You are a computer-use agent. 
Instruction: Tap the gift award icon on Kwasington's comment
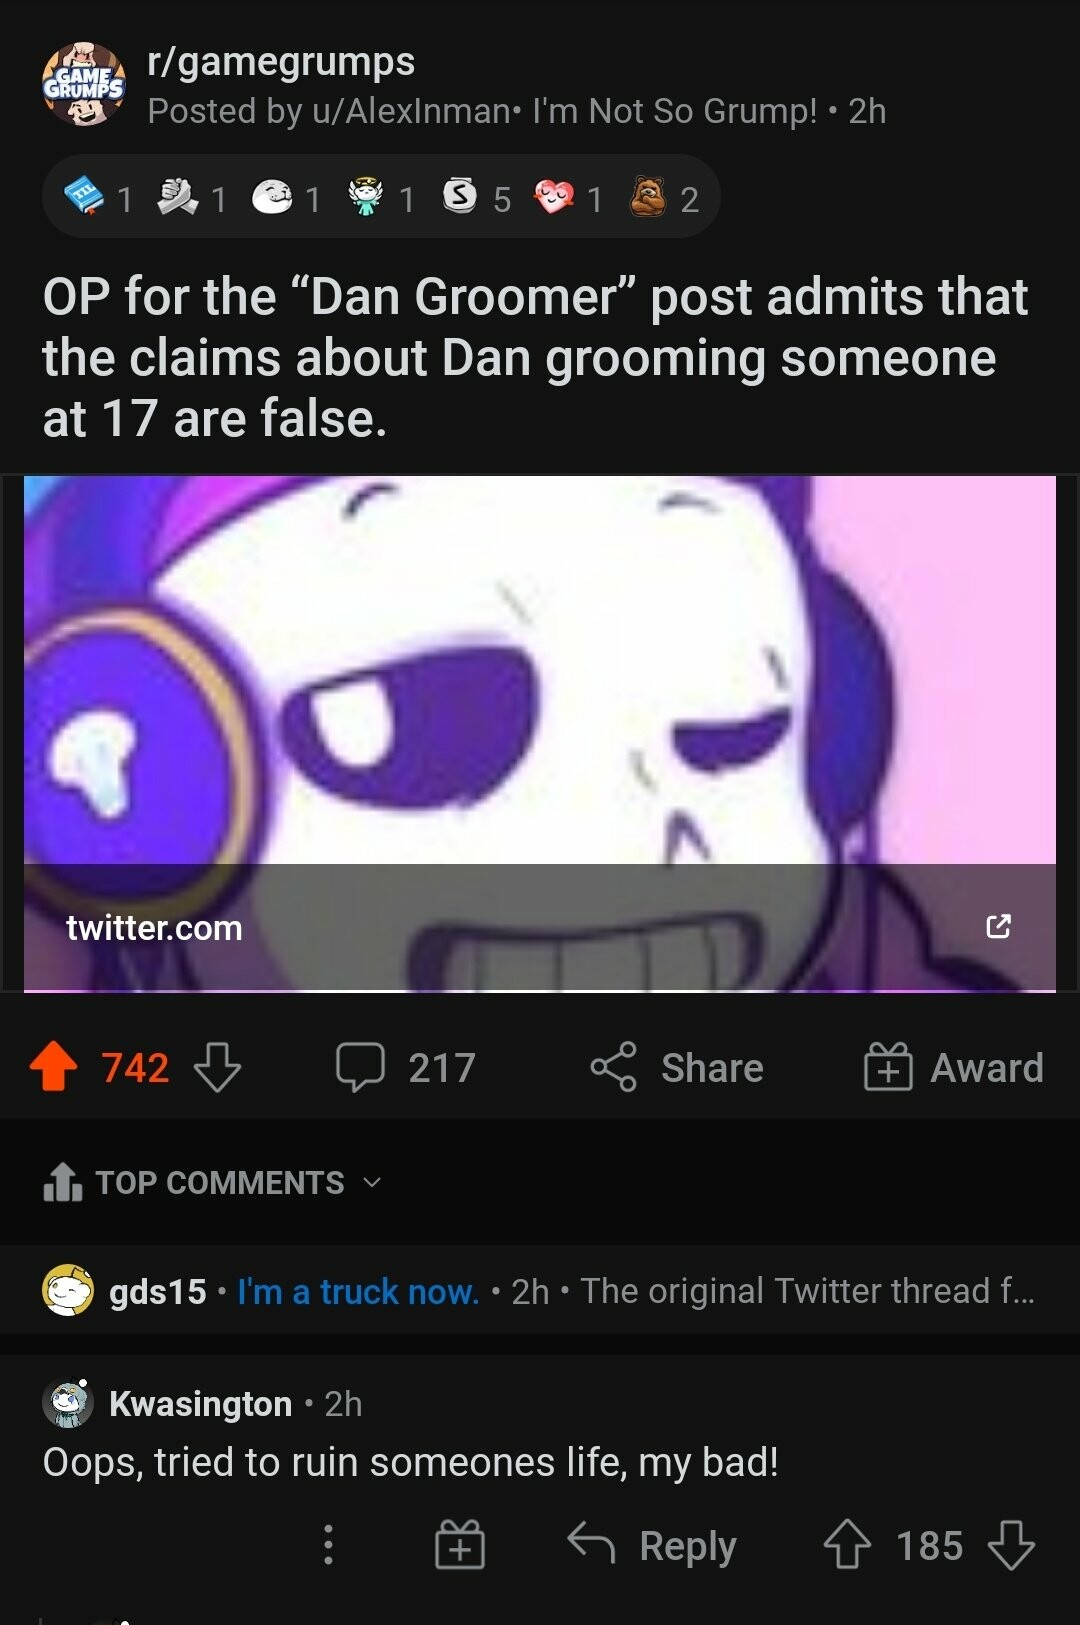[x=460, y=1545]
